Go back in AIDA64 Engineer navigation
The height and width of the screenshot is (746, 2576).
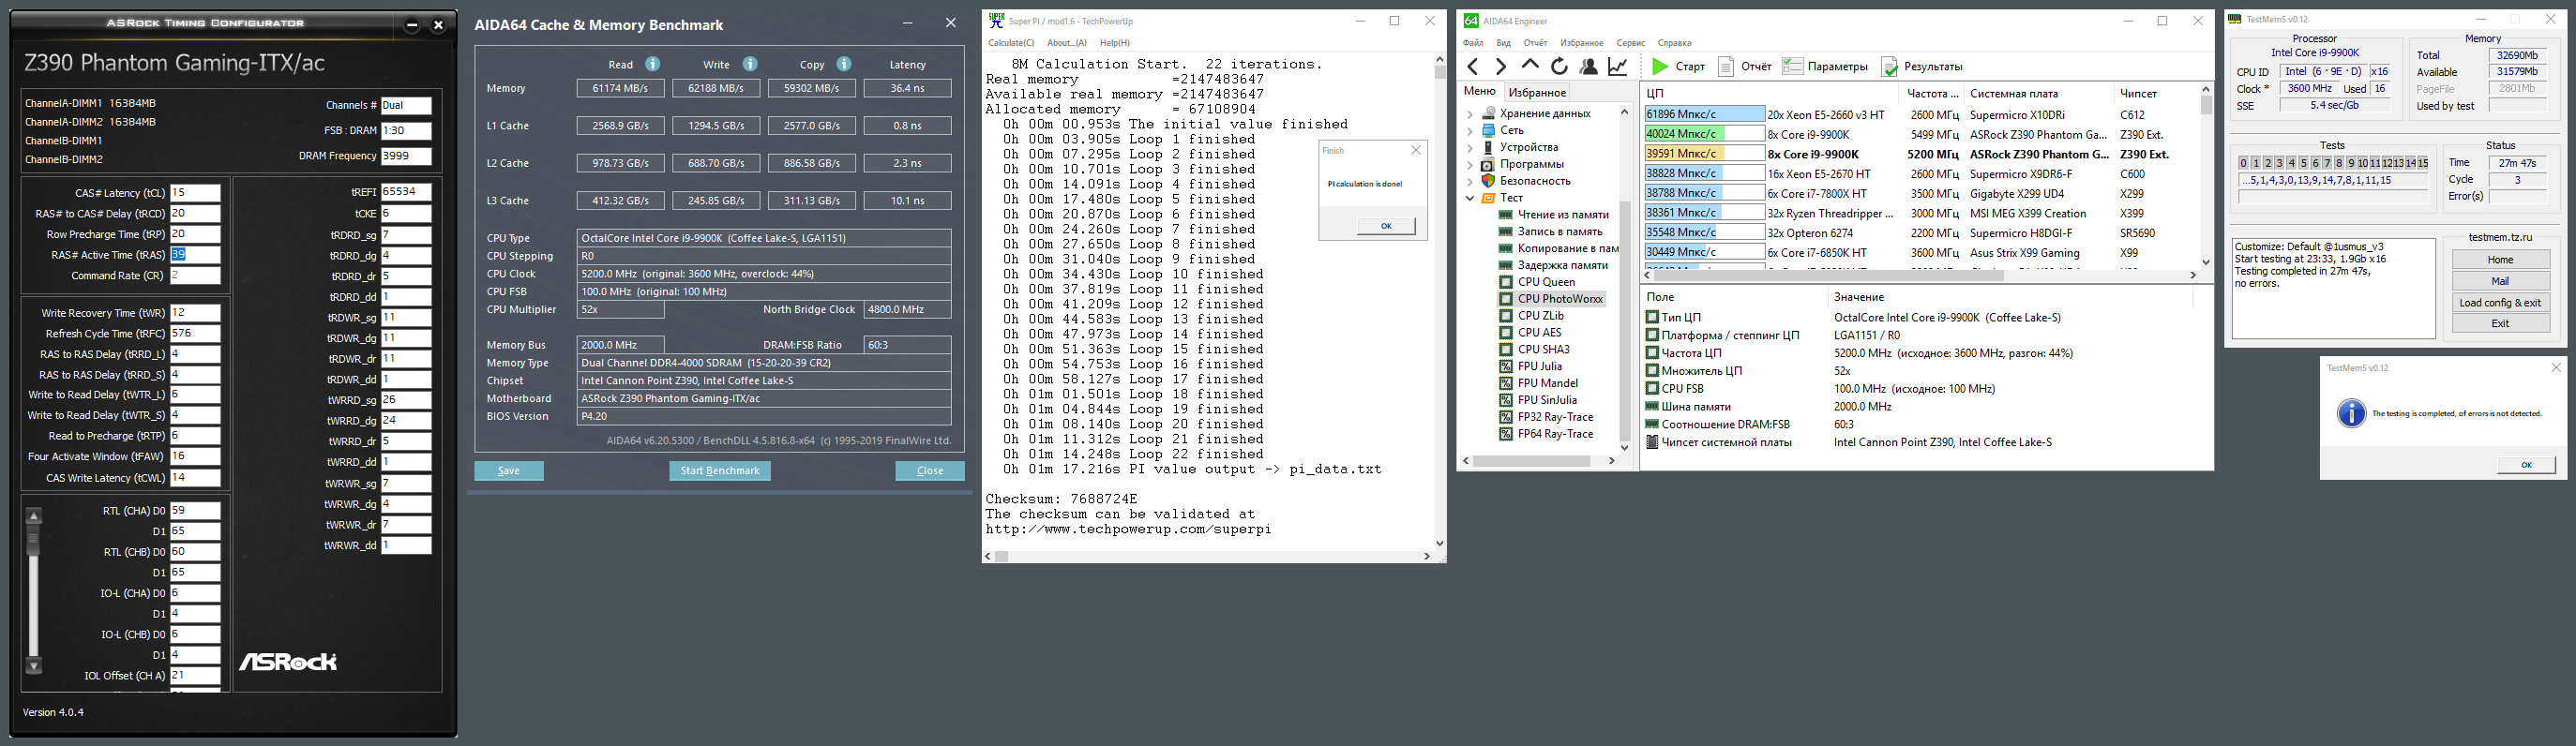coord(1473,67)
